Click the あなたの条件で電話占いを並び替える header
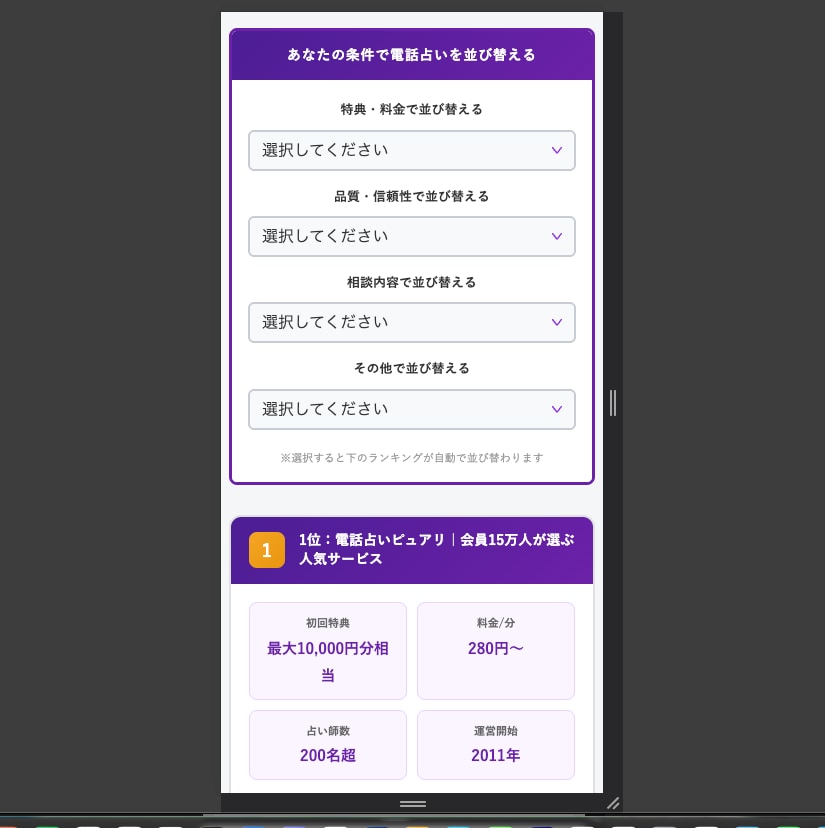The image size is (825, 828). click(x=411, y=55)
